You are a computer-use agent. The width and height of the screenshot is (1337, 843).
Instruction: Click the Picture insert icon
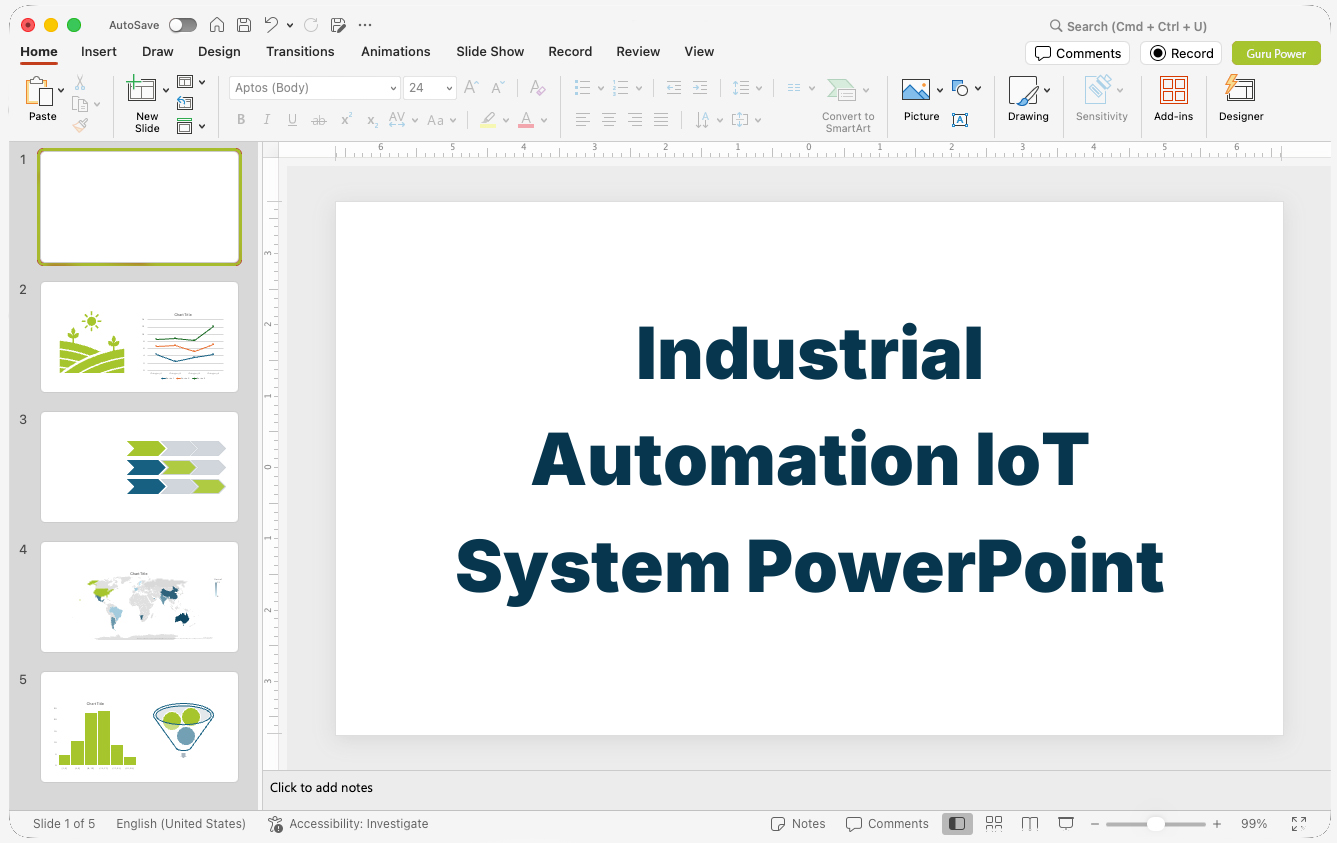pos(916,90)
